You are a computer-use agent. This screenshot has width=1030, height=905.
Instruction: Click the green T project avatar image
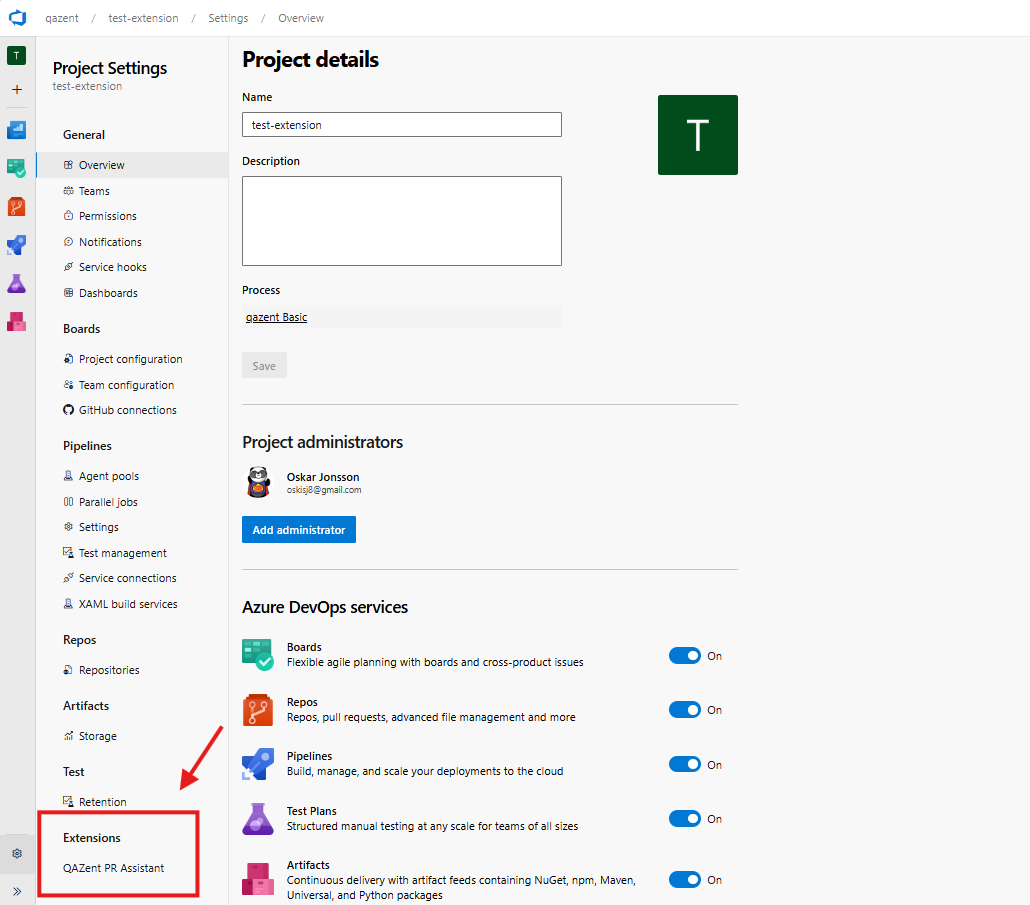698,135
